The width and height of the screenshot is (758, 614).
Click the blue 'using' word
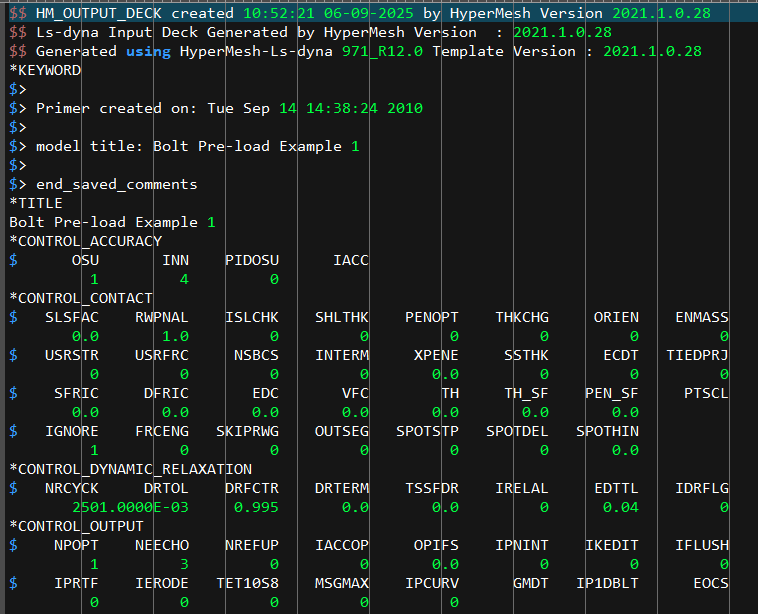click(x=148, y=51)
